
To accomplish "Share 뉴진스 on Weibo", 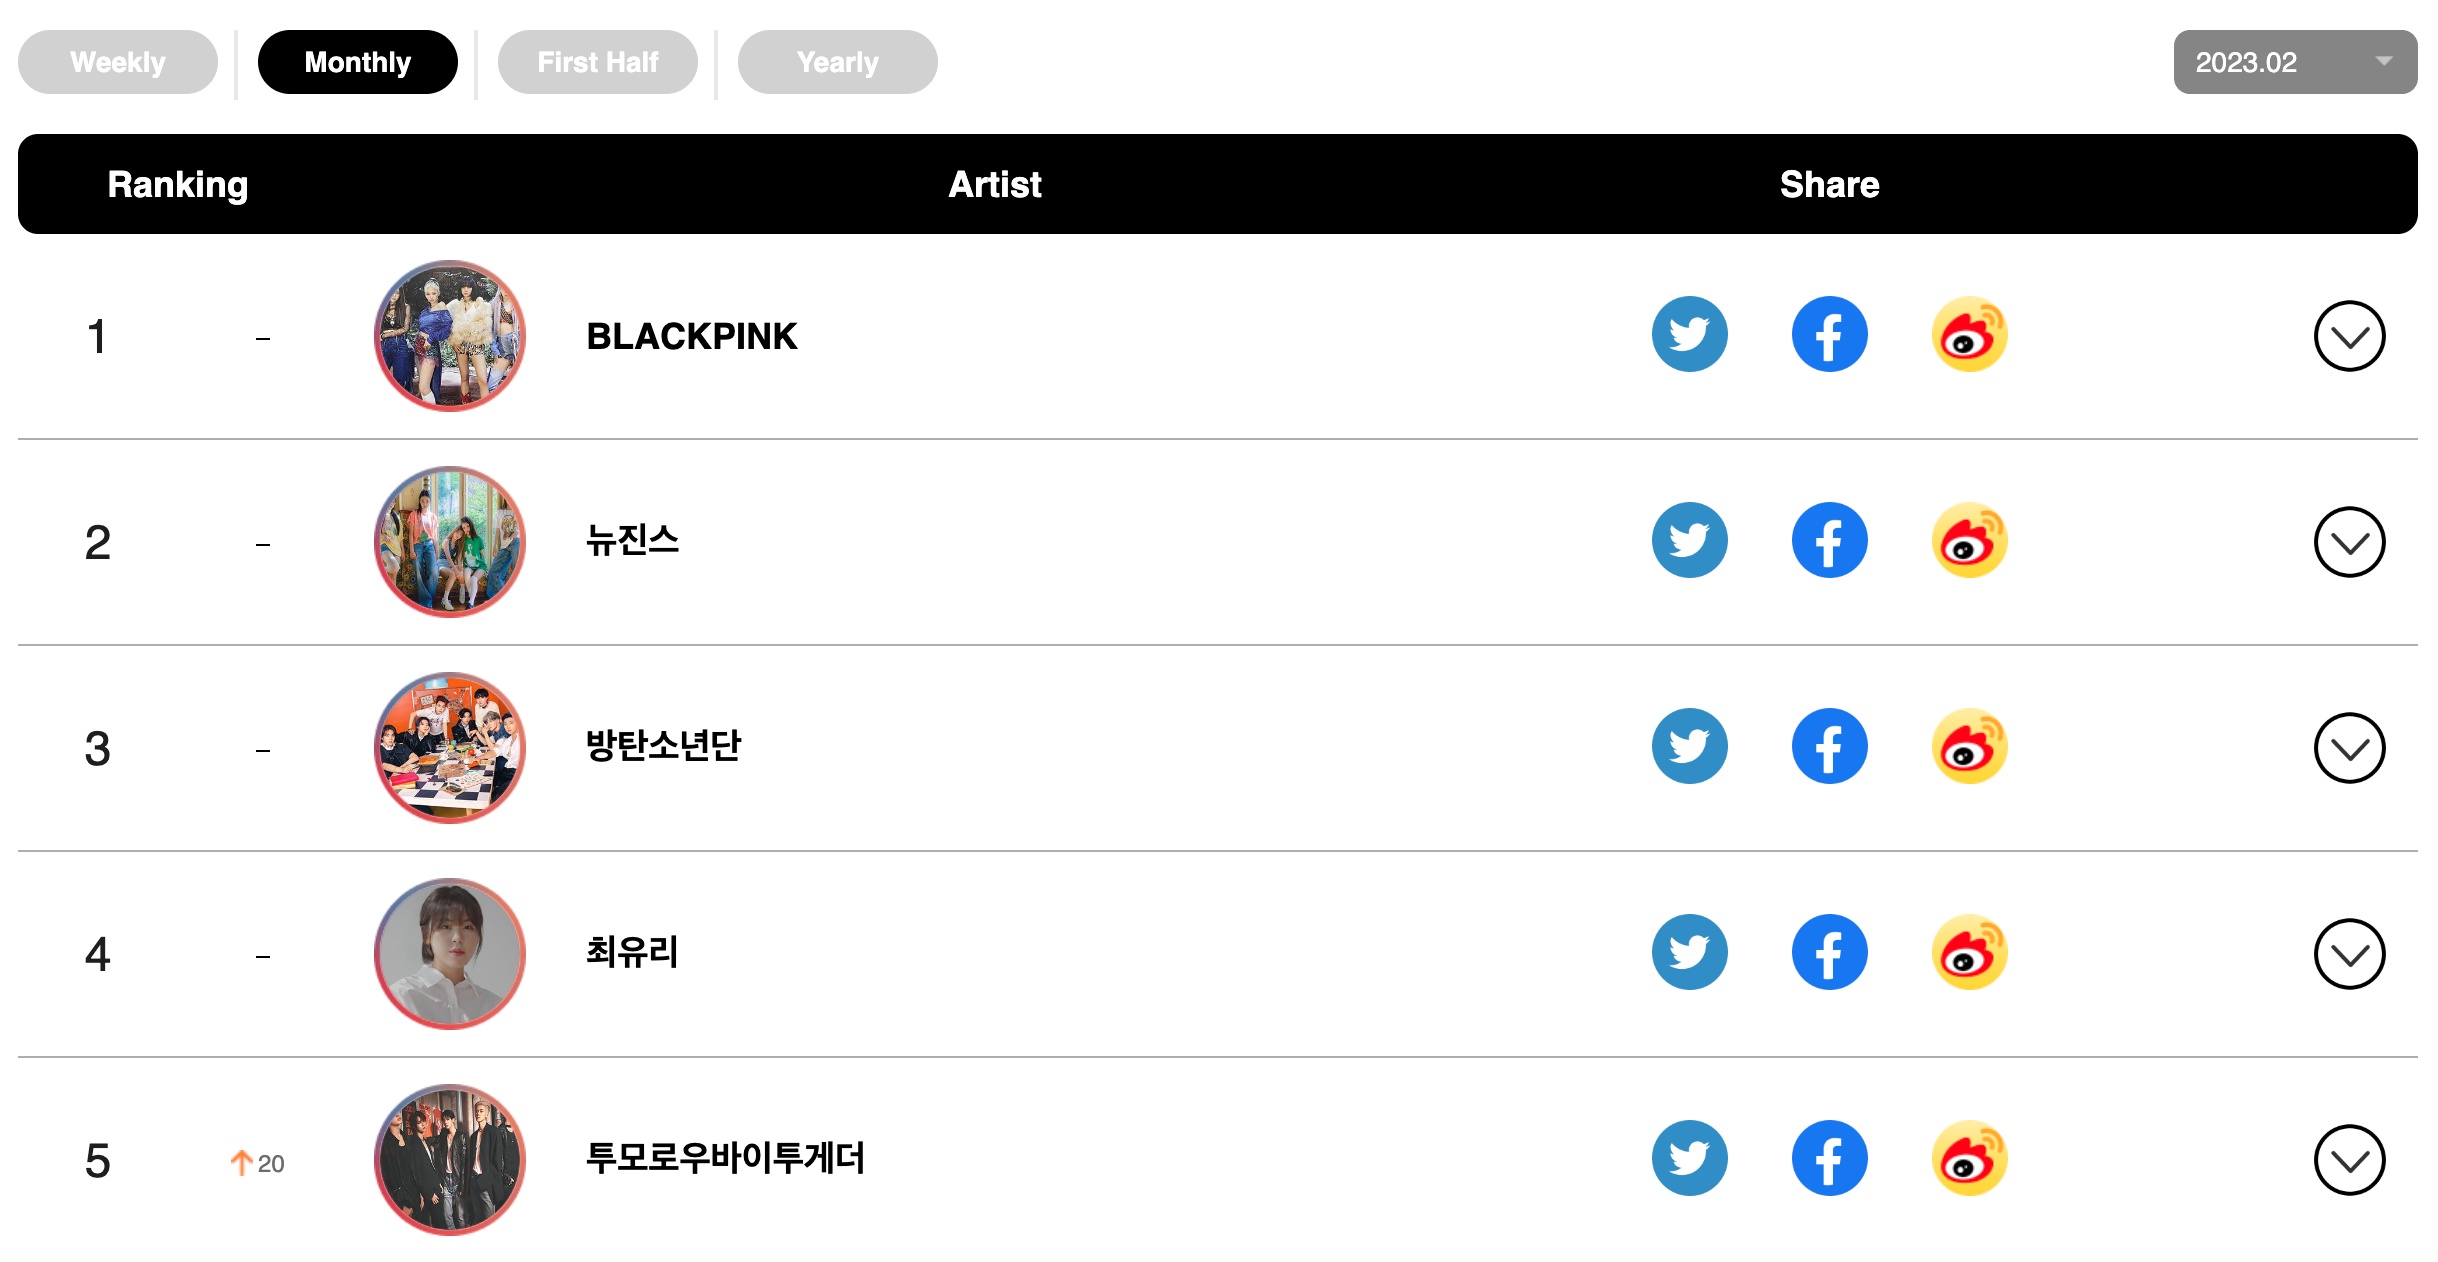I will [1969, 540].
